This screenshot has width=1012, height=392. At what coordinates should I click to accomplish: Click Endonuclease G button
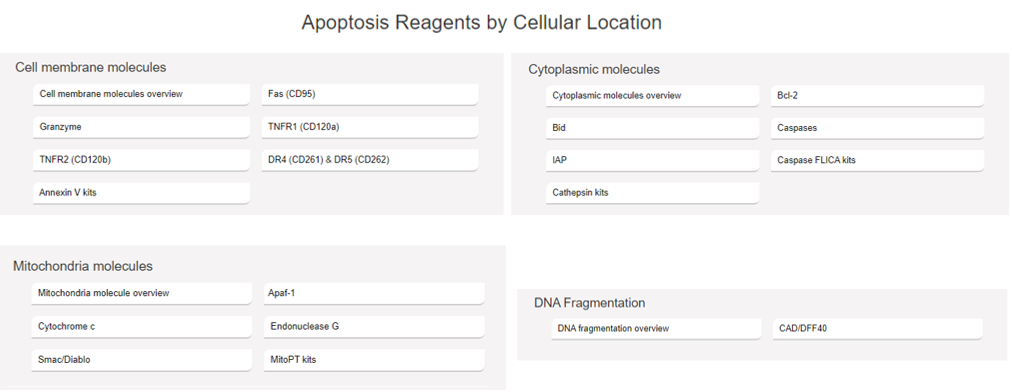coord(374,327)
